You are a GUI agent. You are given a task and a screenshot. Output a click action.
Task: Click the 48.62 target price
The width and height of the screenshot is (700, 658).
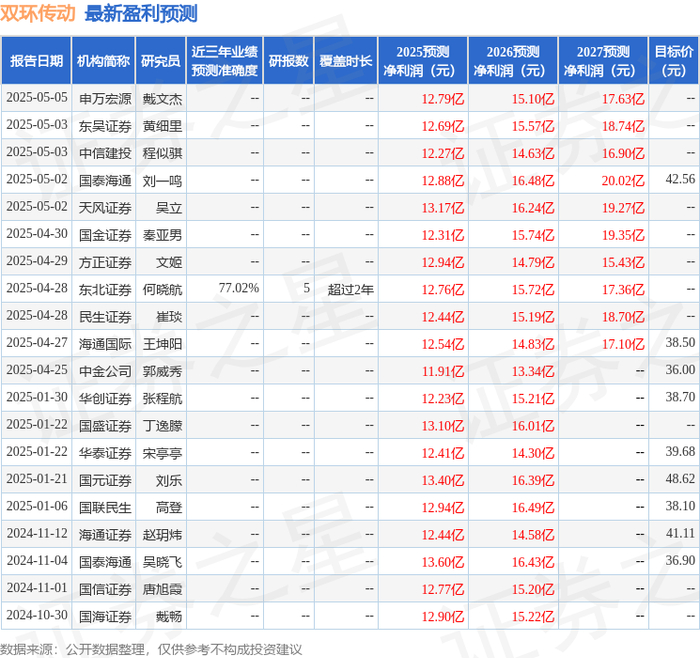[680, 479]
